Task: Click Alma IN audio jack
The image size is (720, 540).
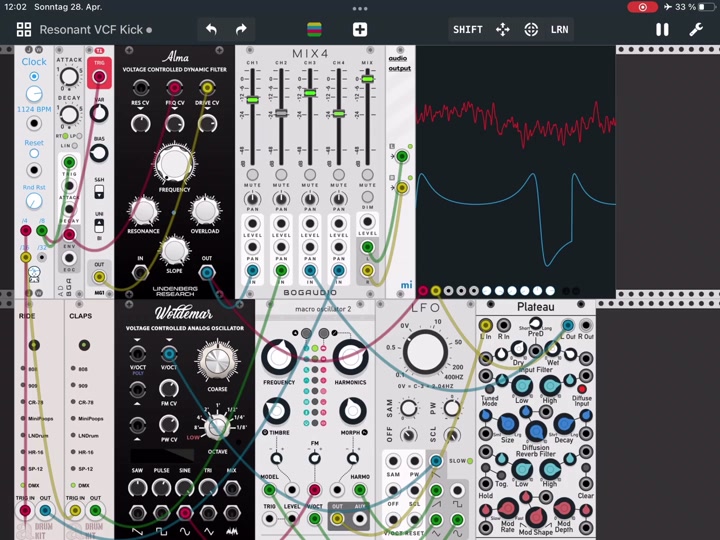Action: 141,272
